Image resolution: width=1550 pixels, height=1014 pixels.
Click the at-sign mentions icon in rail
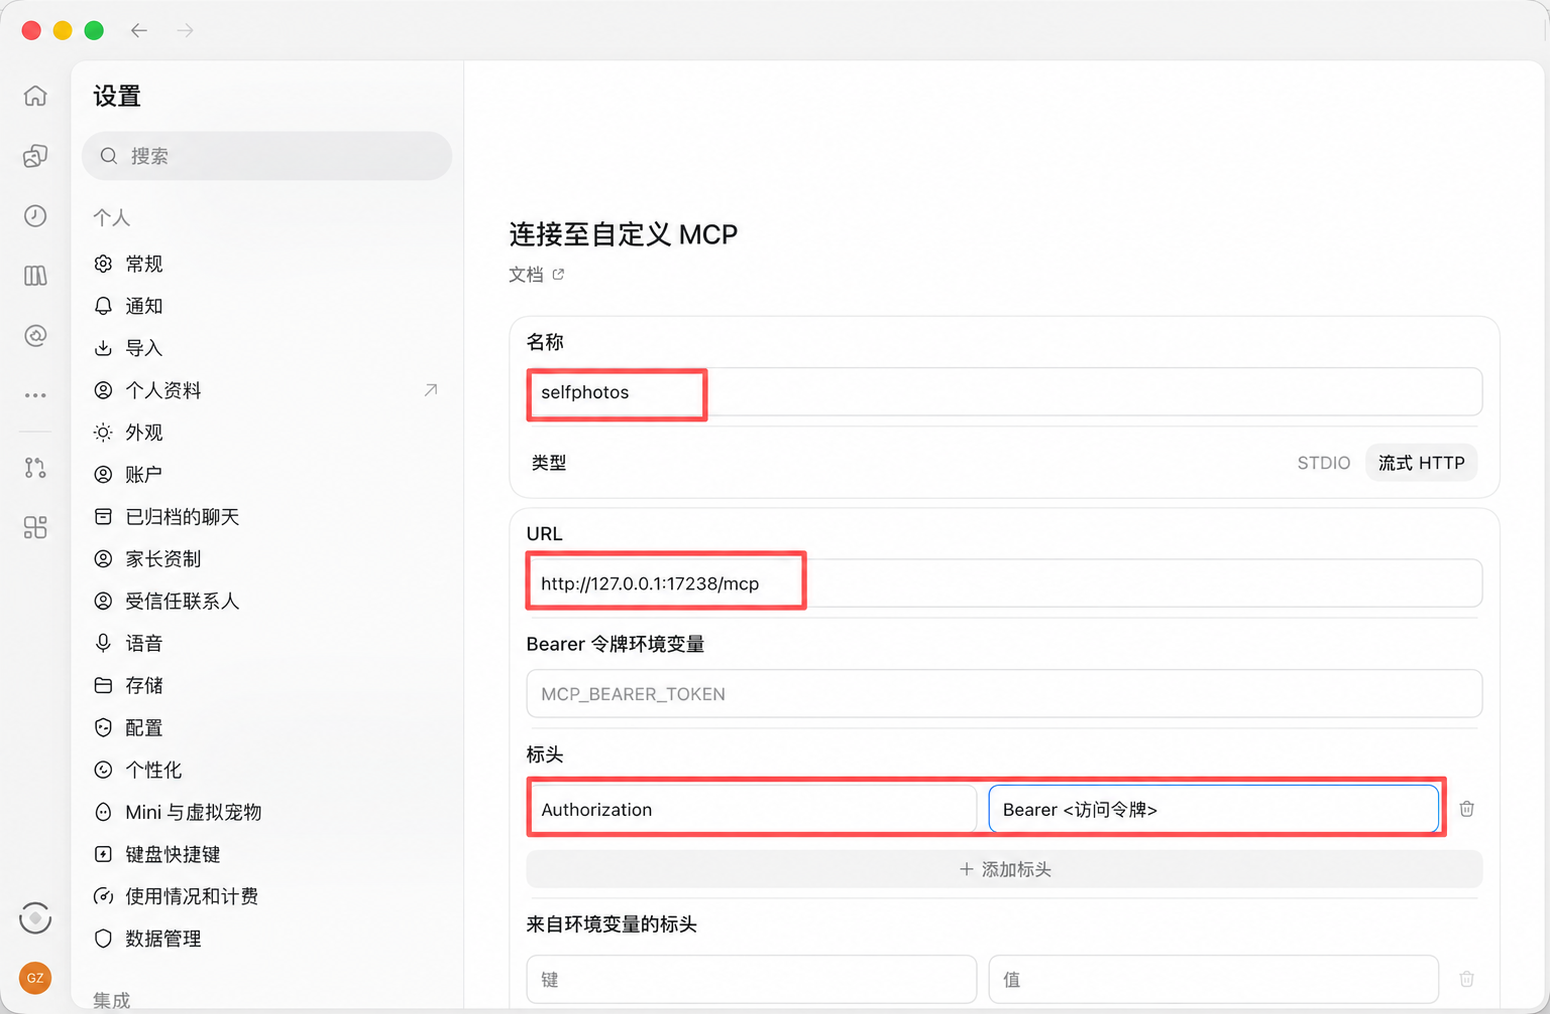click(35, 336)
